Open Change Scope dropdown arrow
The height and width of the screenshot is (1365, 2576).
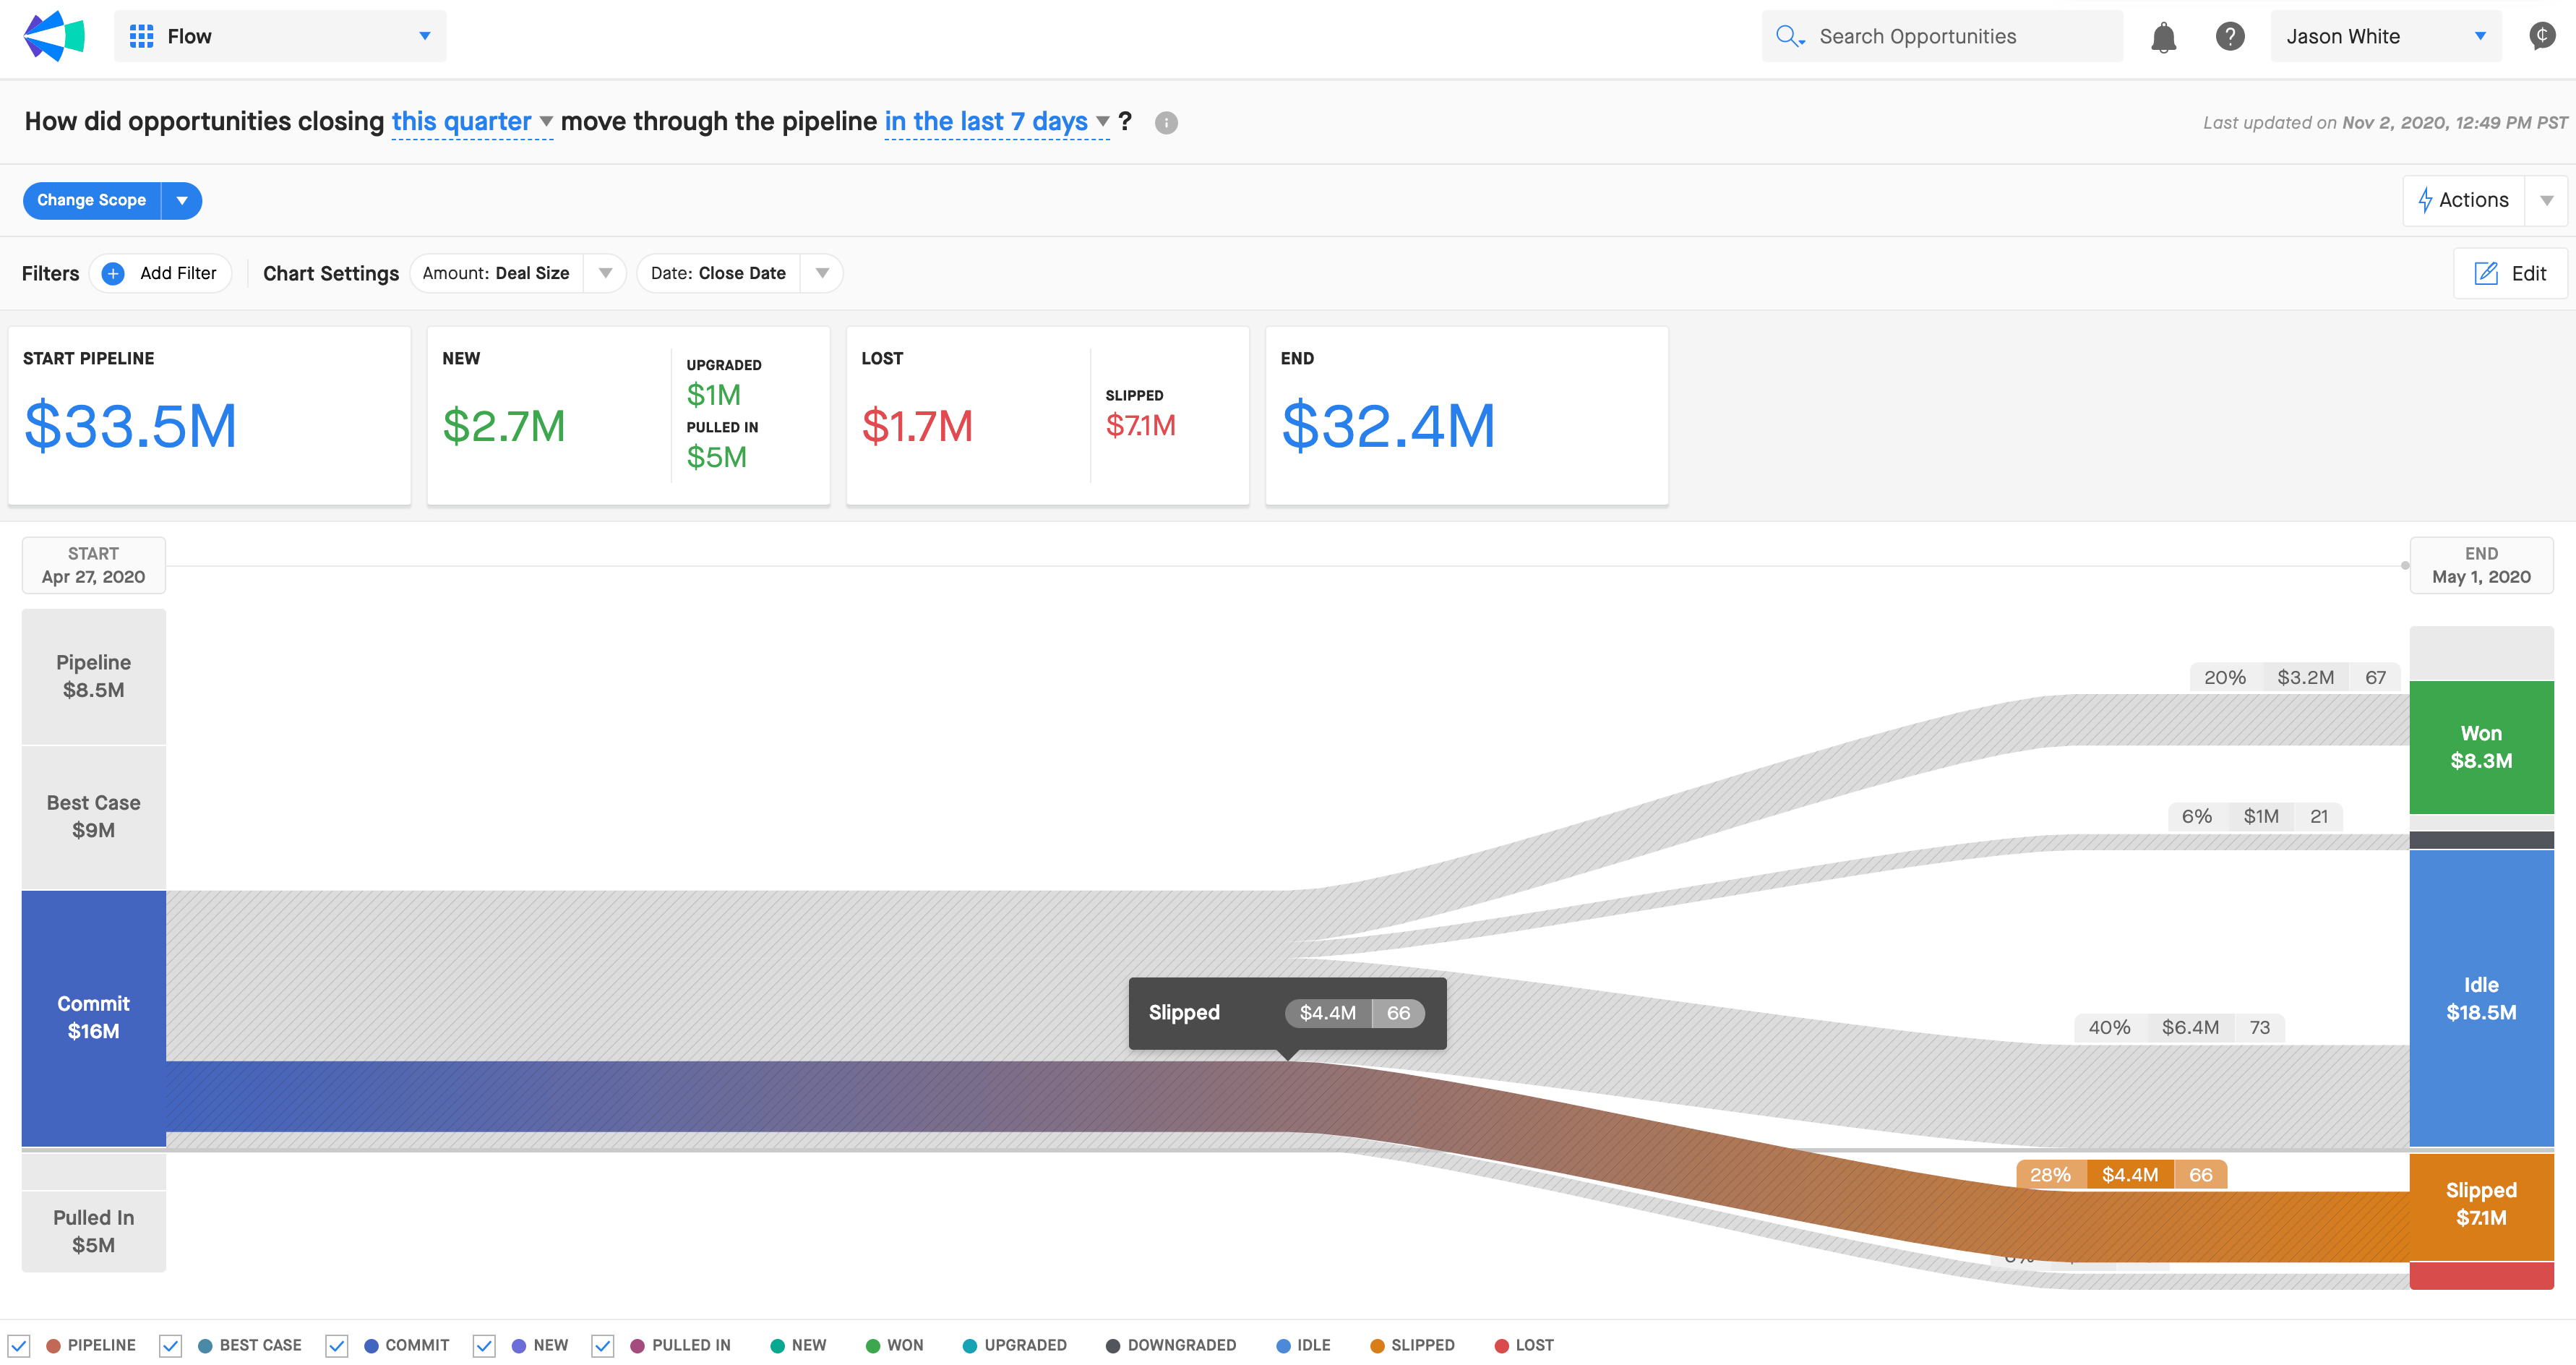click(182, 200)
